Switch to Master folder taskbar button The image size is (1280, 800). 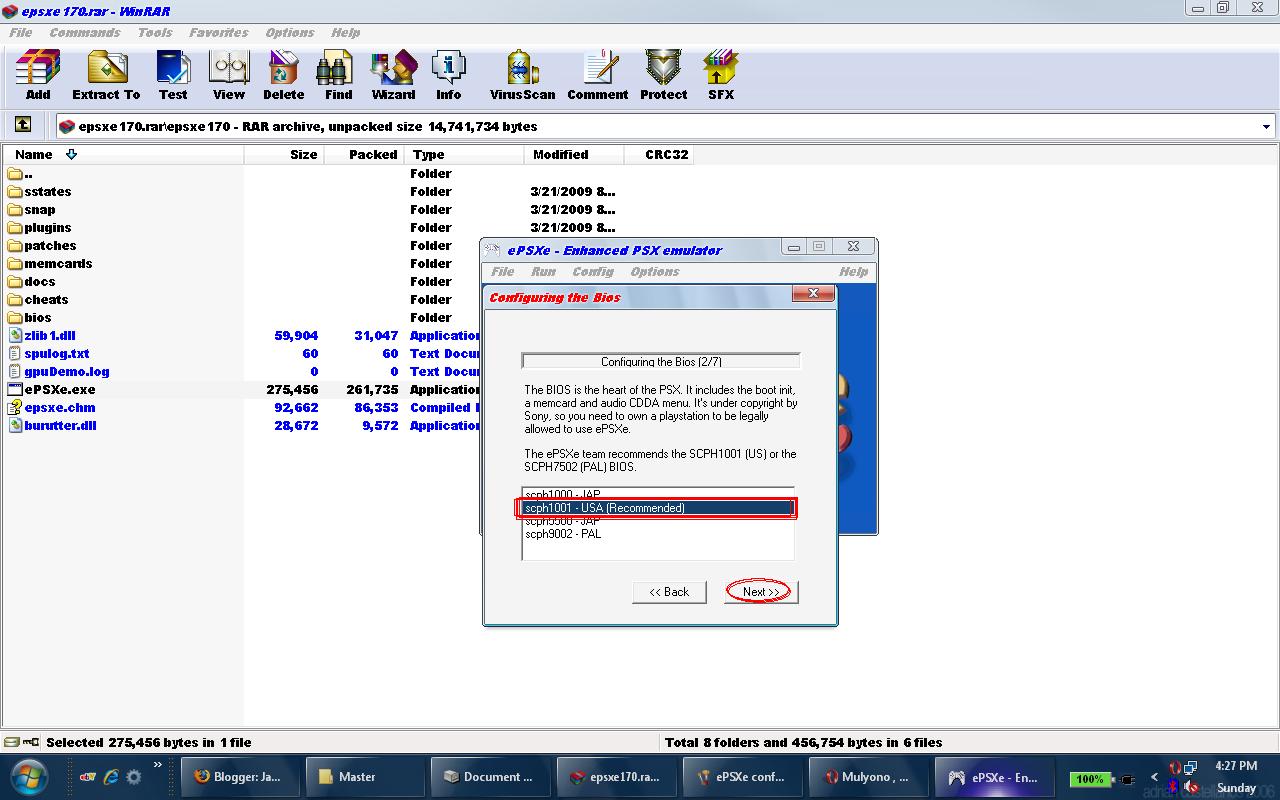pyautogui.click(x=364, y=777)
